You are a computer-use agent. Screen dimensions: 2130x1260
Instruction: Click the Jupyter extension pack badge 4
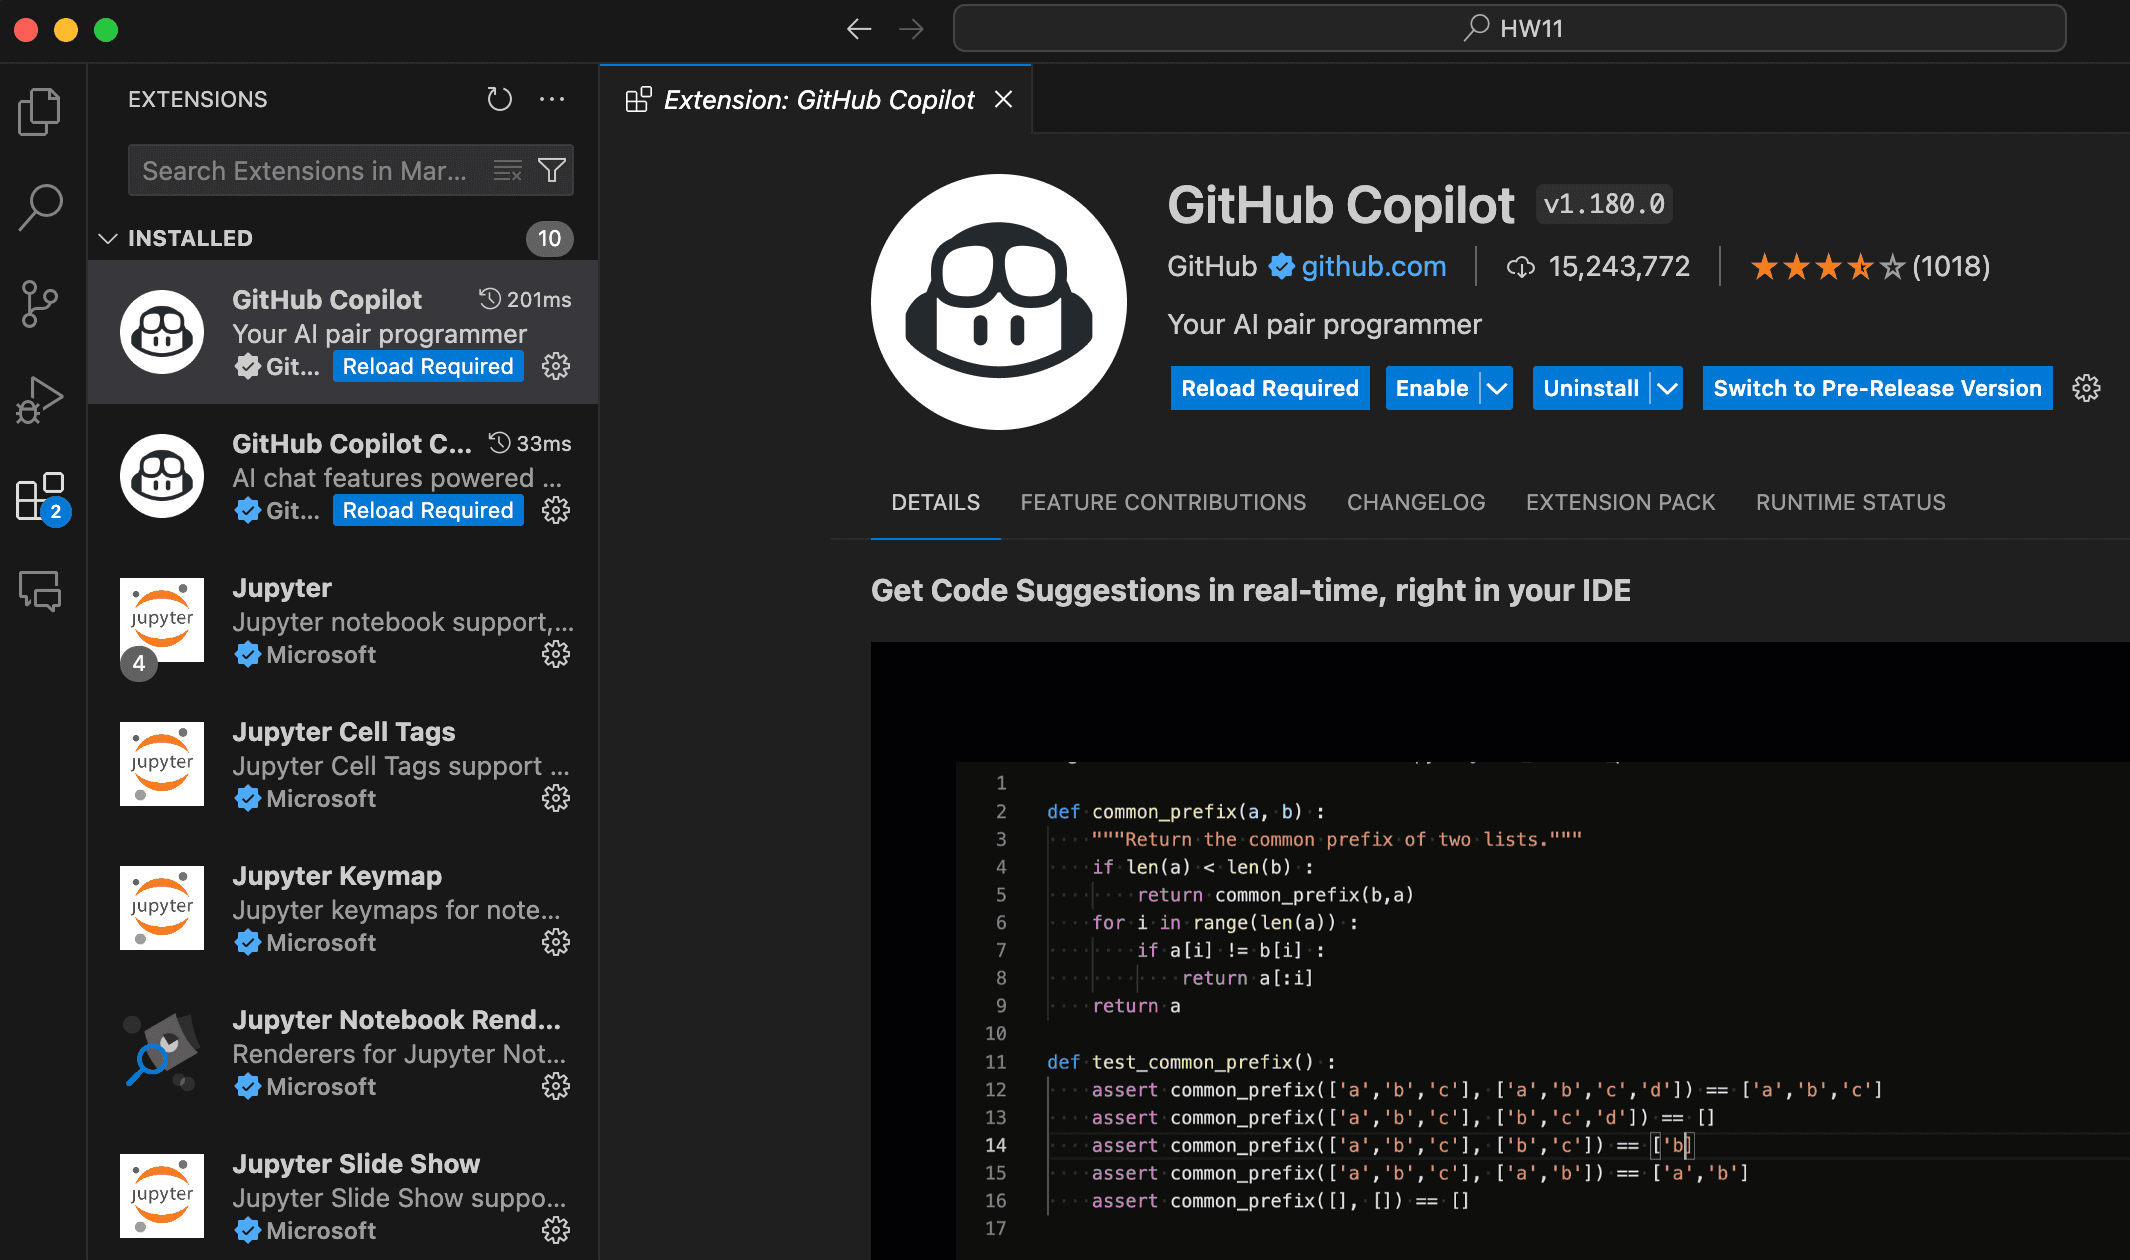(139, 663)
